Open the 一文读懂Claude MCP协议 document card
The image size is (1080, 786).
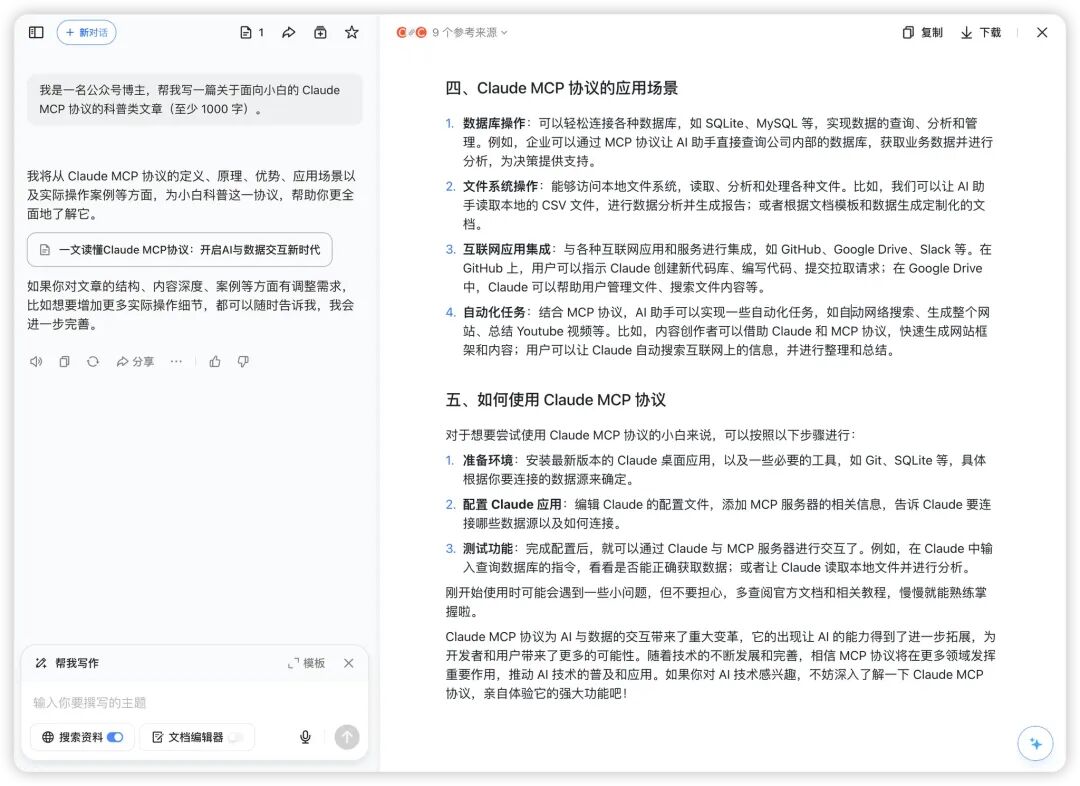tap(180, 249)
